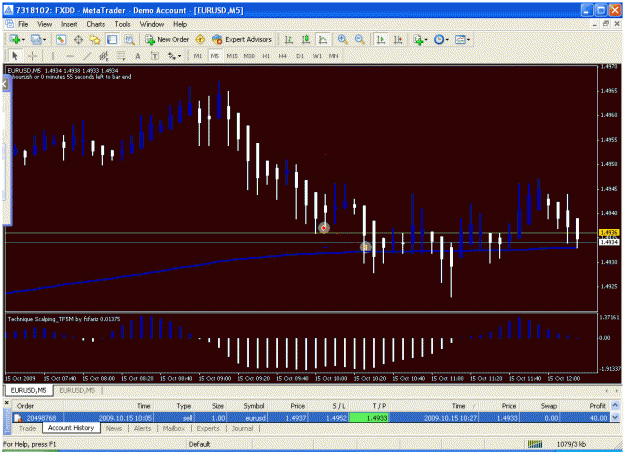Click the connection status bars icon
Viewport: 625px width, 452px height.
(535, 444)
